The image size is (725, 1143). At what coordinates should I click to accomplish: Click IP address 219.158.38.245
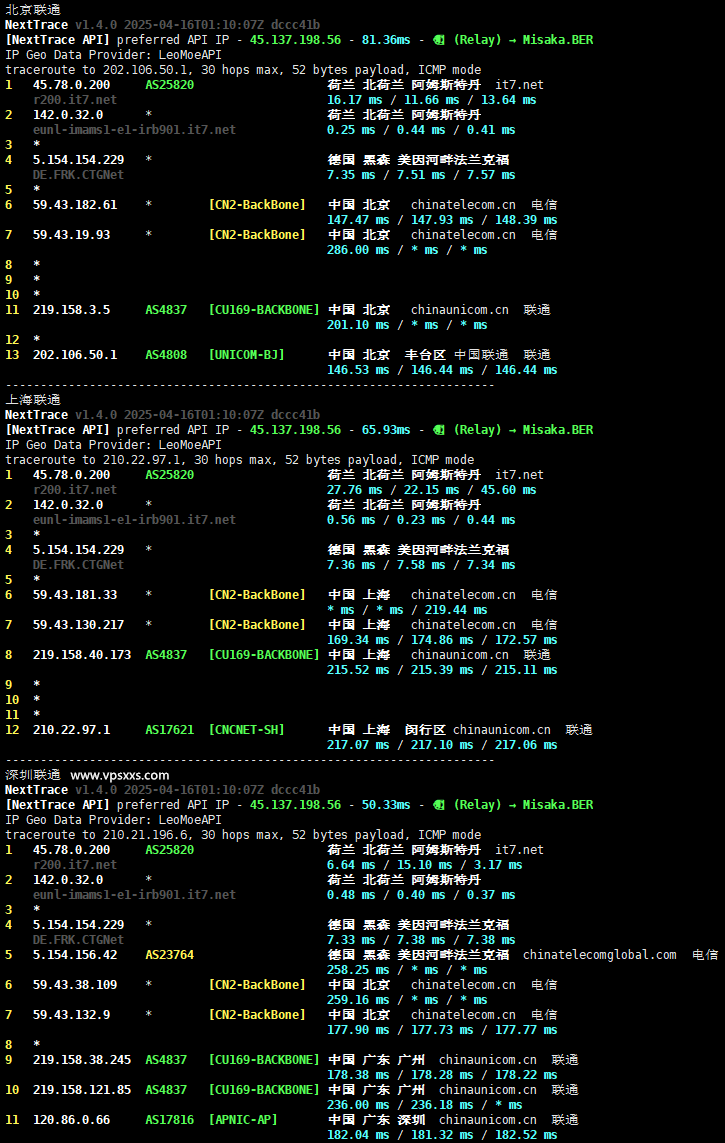(82, 1060)
